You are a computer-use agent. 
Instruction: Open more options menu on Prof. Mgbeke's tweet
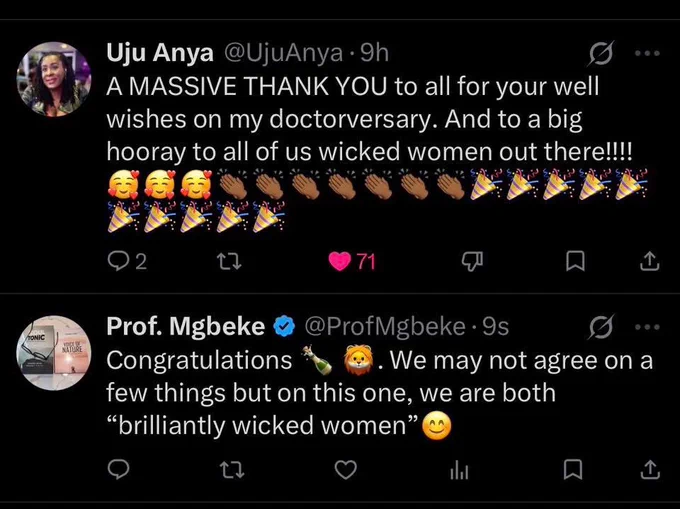[647, 327]
